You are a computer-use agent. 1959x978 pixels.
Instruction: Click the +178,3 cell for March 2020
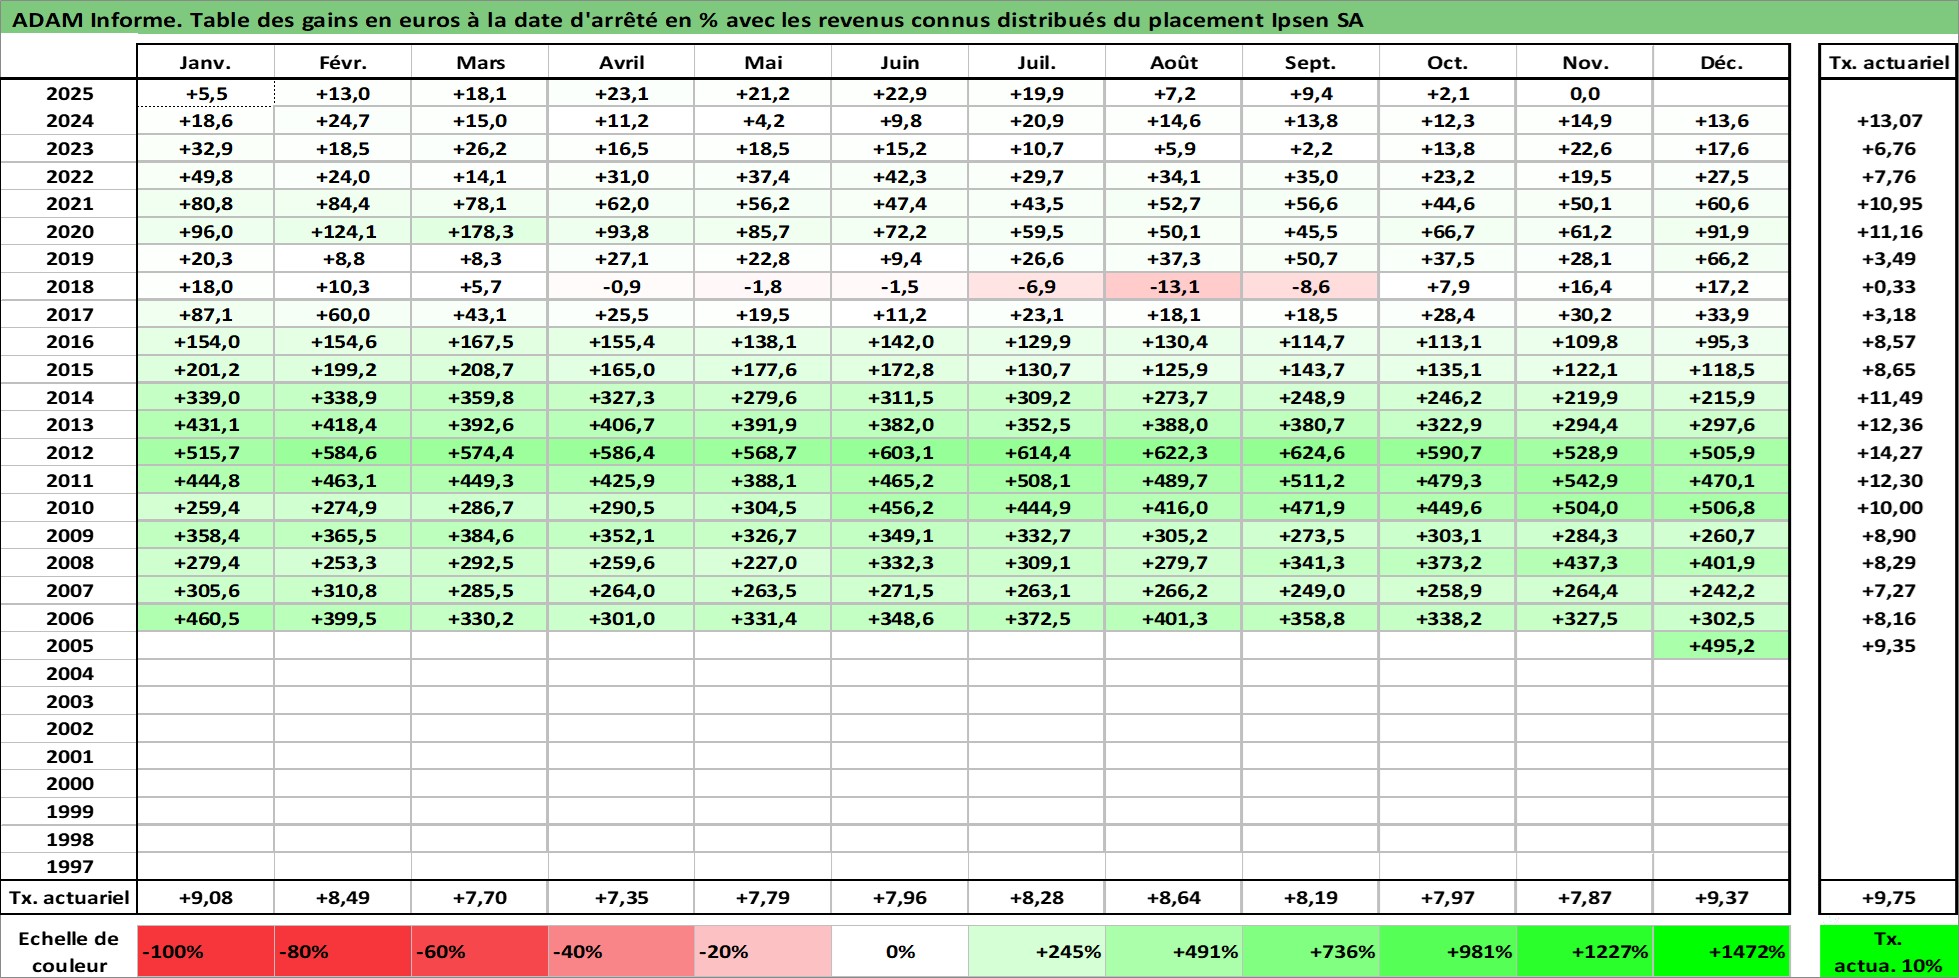coord(480,231)
